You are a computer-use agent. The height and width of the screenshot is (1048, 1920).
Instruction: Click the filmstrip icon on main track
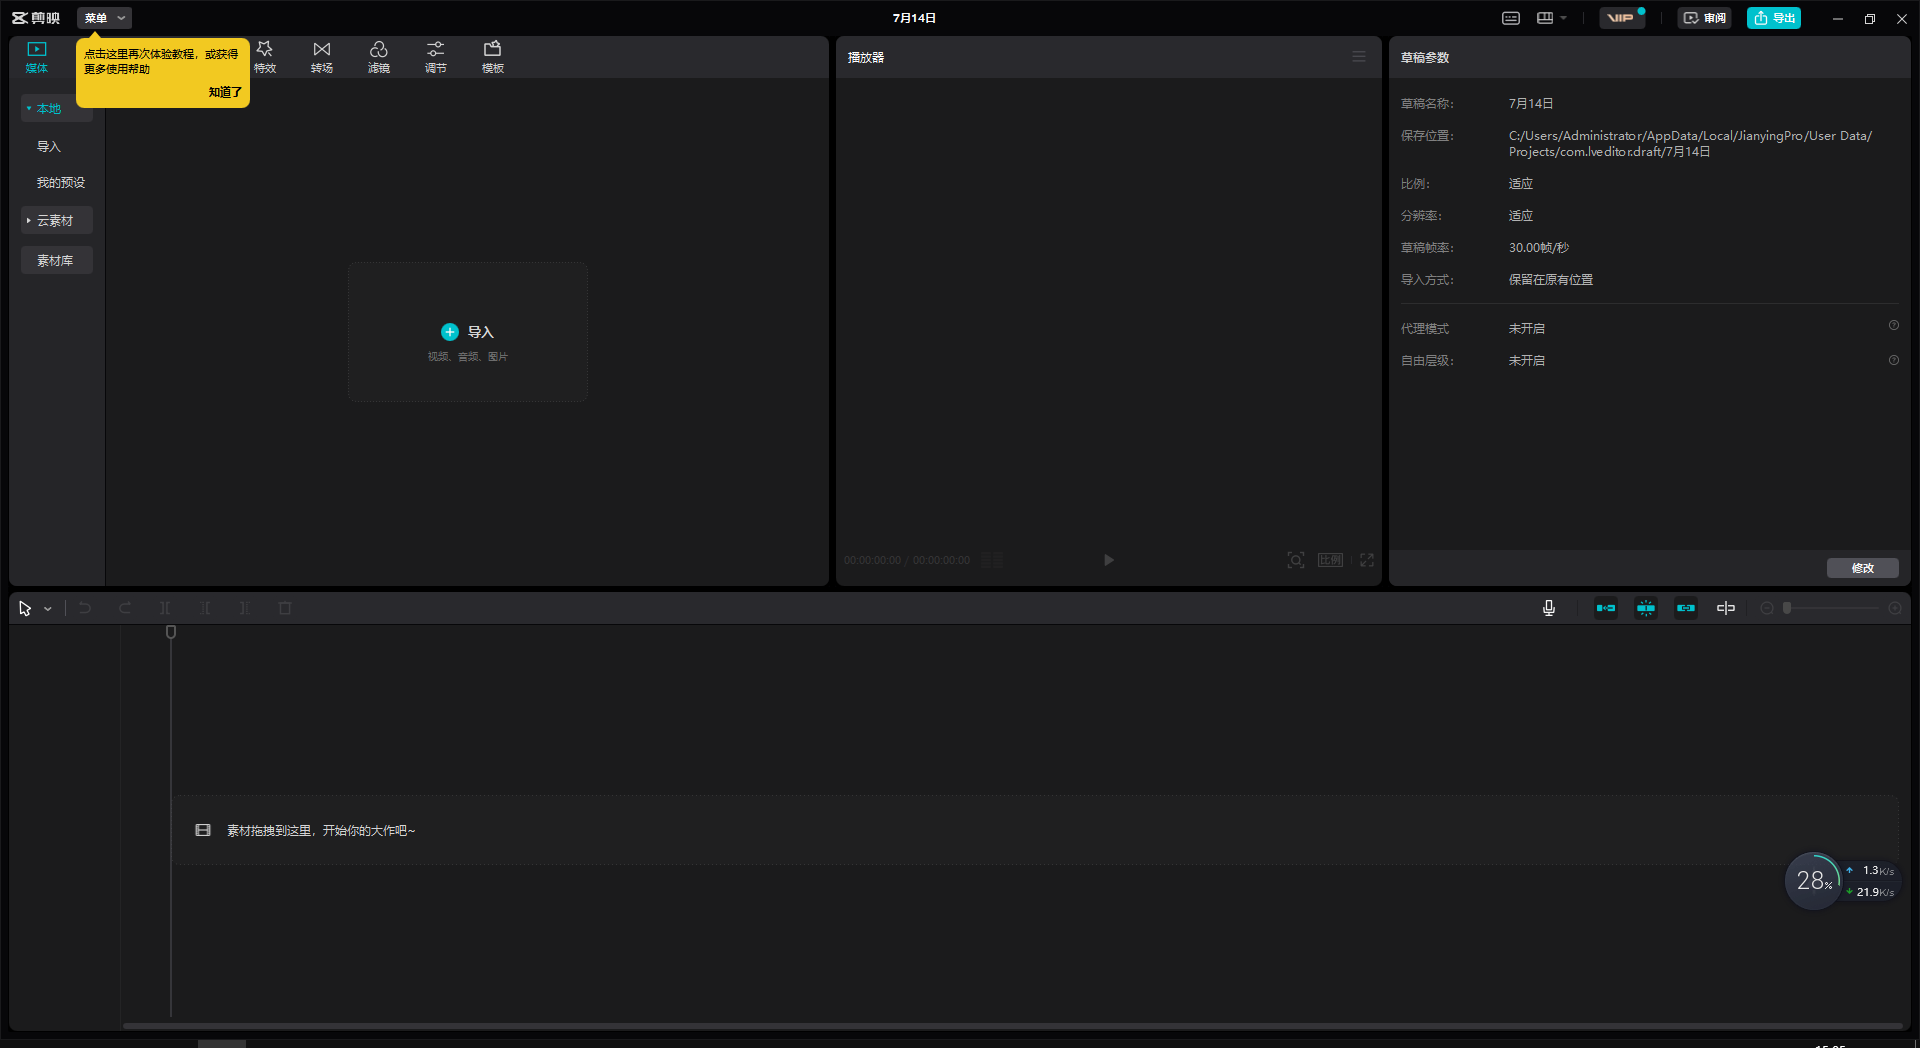point(203,830)
